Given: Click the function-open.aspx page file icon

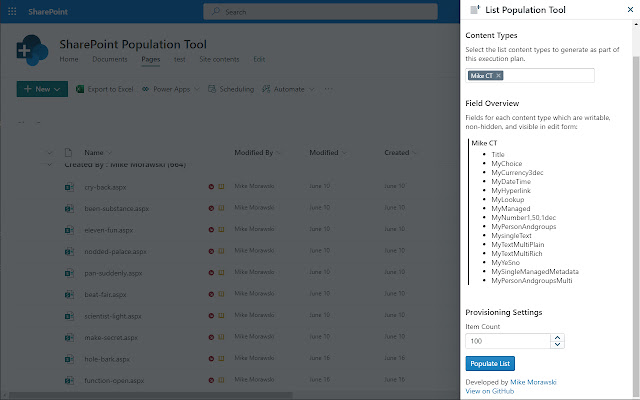Looking at the screenshot, I should [x=69, y=381].
